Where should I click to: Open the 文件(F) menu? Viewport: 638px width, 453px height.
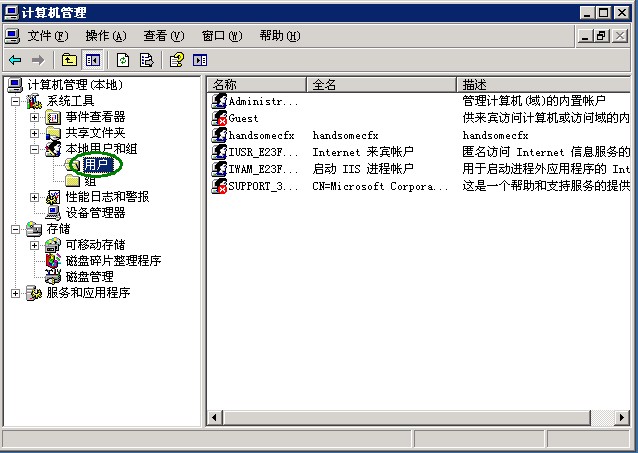48,36
